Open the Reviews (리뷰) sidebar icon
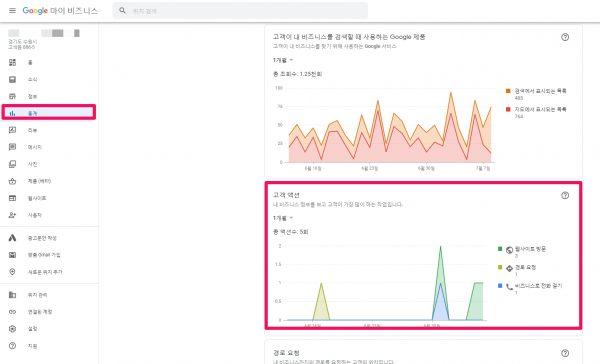The image size is (600, 364). pos(12,130)
